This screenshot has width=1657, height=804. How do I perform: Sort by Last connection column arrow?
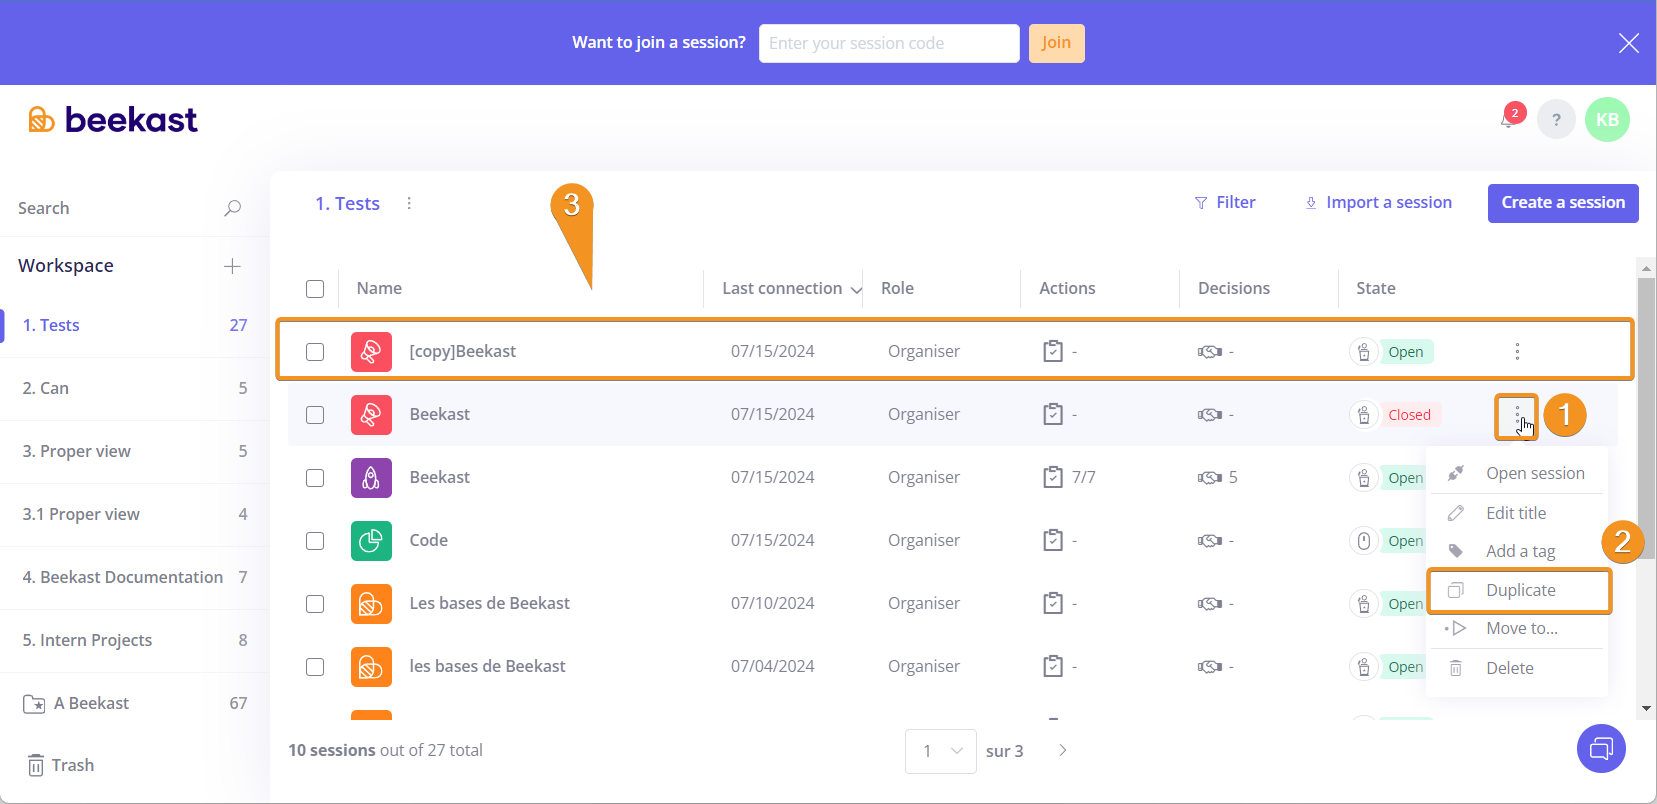click(856, 290)
